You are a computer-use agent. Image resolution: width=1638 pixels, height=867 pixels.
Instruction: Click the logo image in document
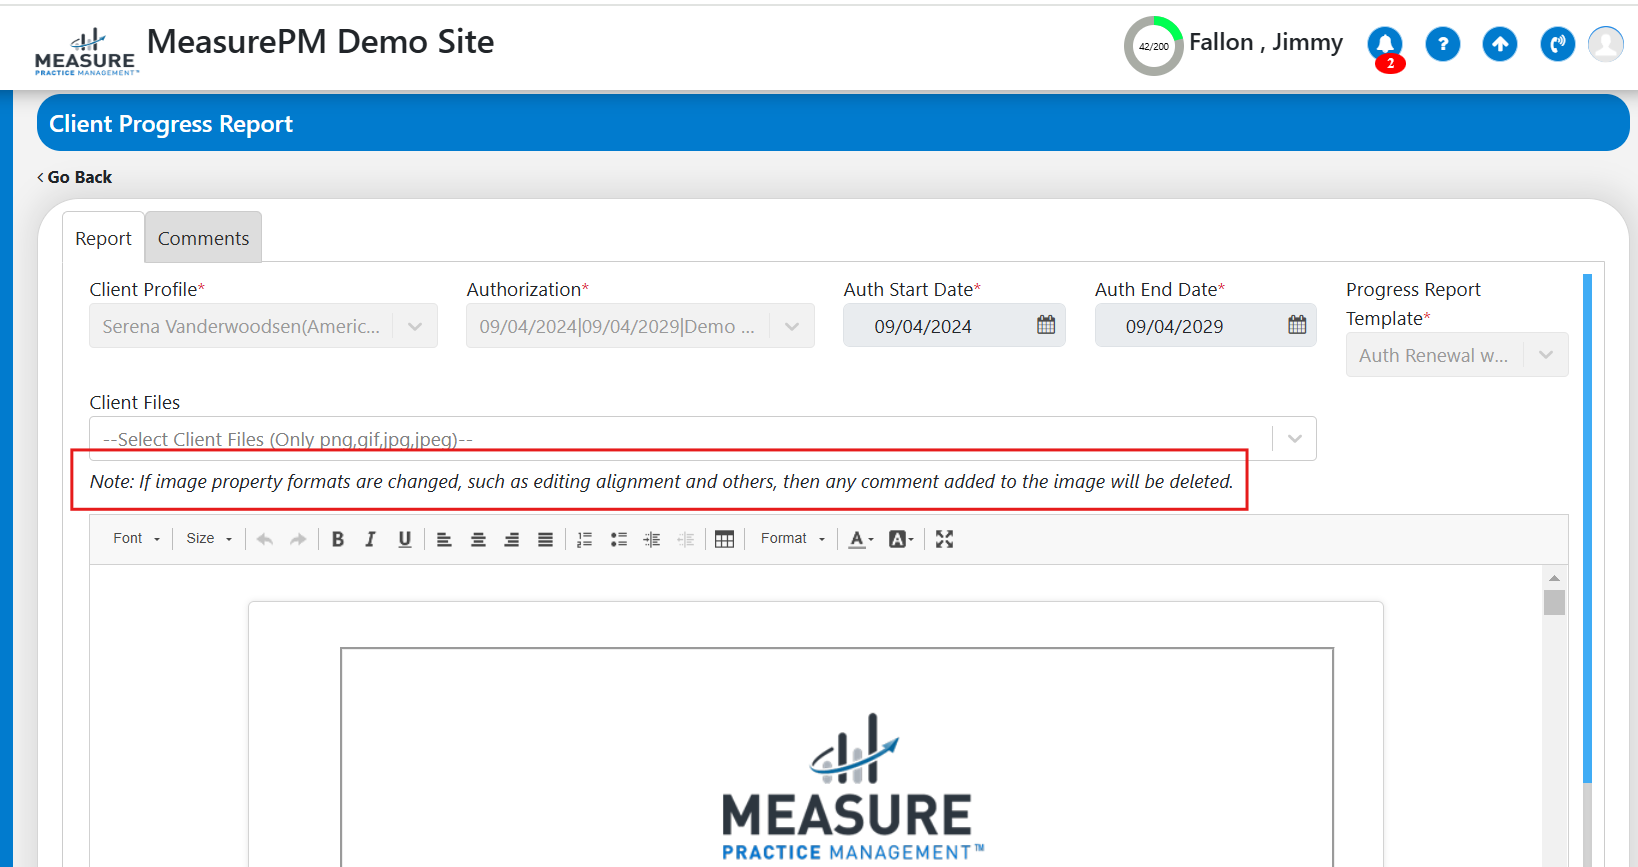point(853,787)
